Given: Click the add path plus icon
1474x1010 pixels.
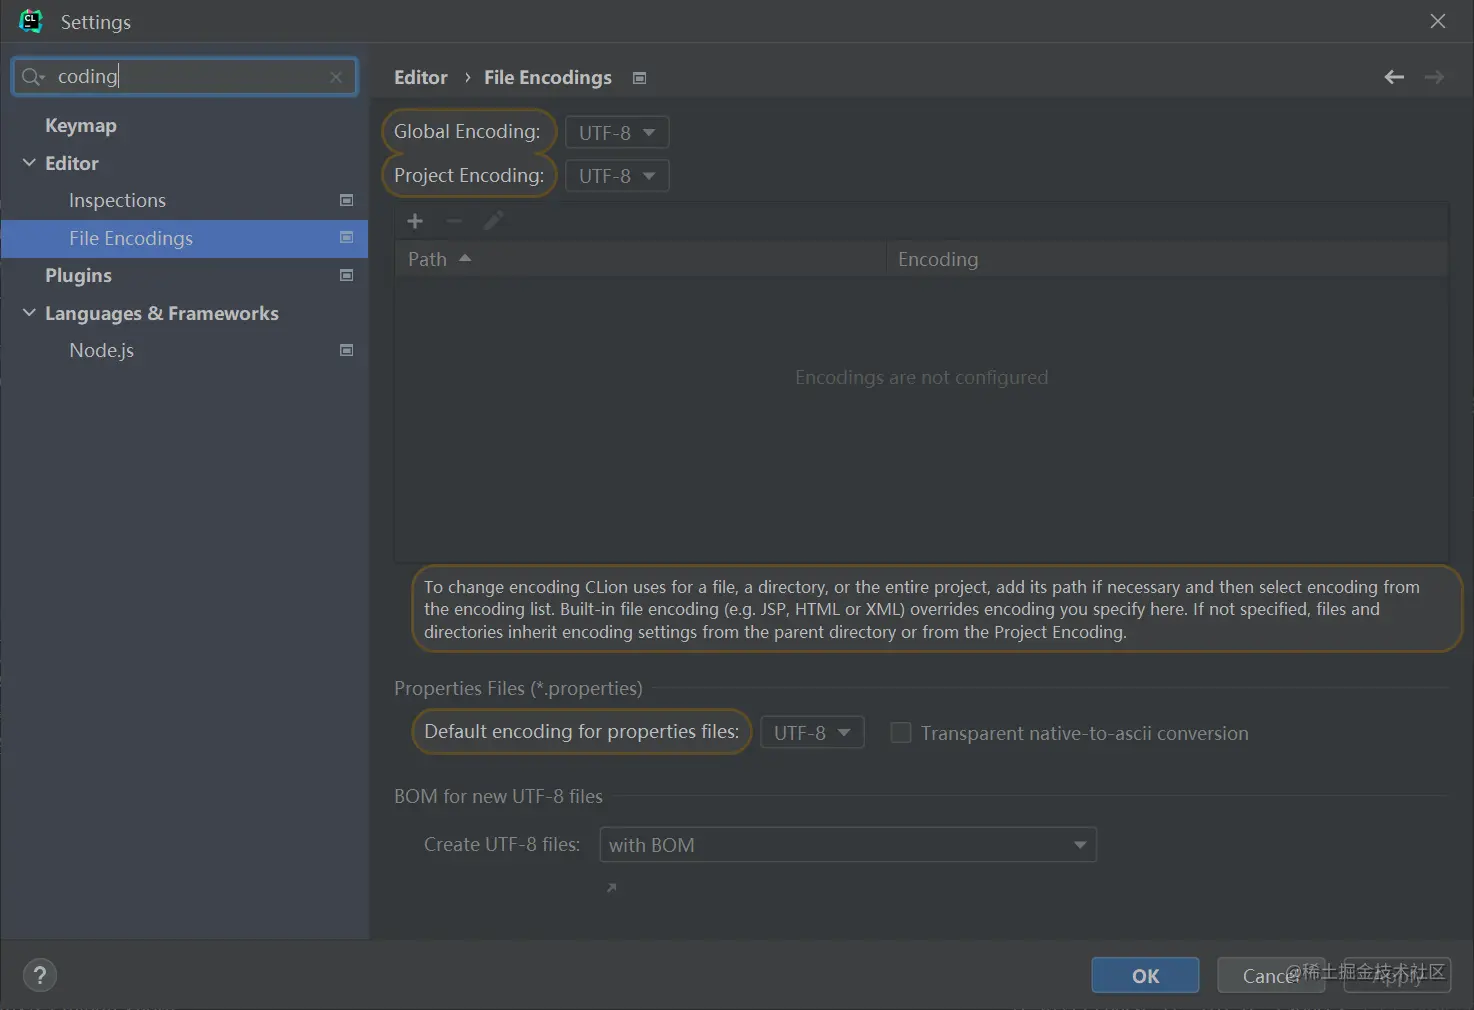Looking at the screenshot, I should click(415, 221).
